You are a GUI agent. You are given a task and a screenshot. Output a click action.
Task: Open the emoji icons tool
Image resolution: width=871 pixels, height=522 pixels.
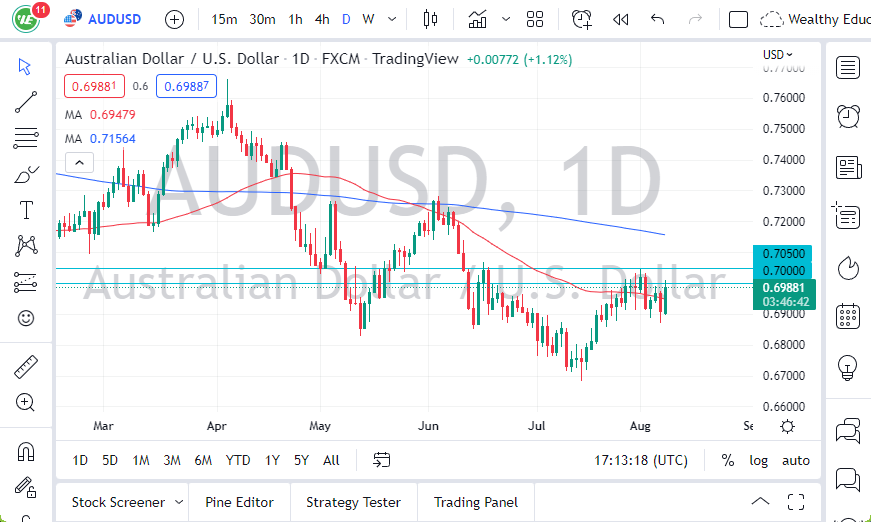(x=26, y=318)
